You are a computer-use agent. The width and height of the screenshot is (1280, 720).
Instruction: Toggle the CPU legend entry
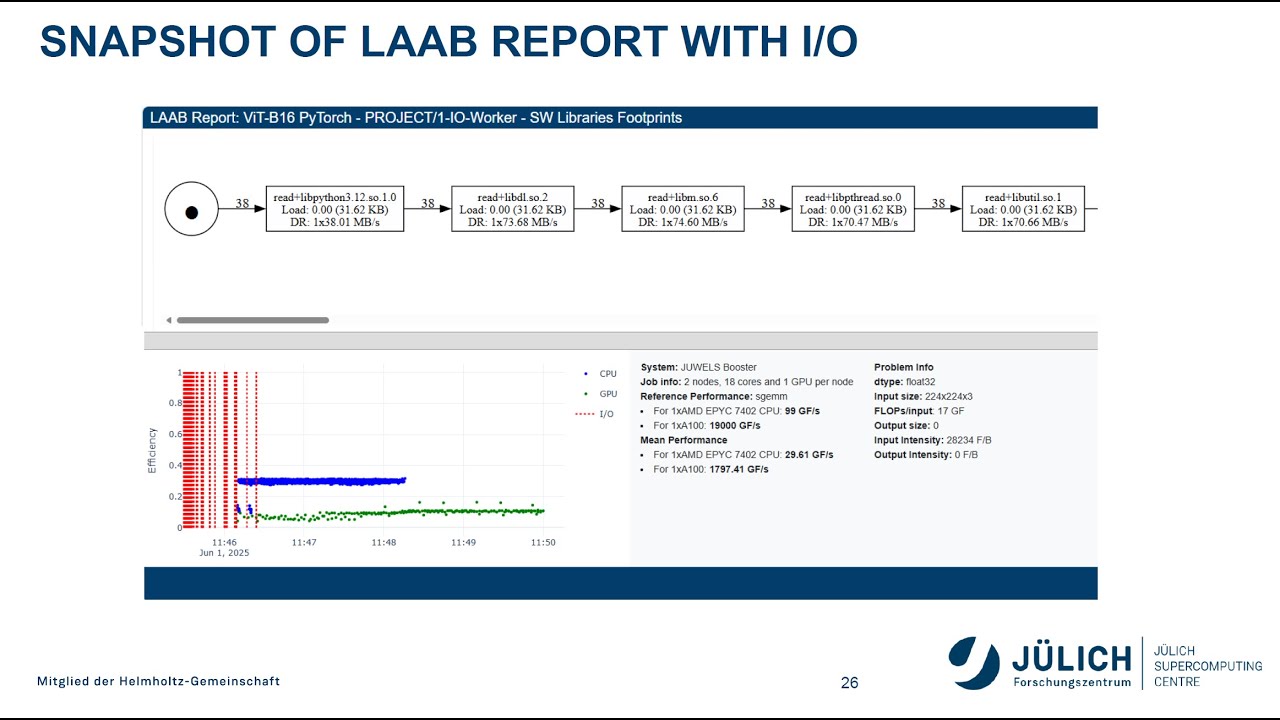[599, 374]
